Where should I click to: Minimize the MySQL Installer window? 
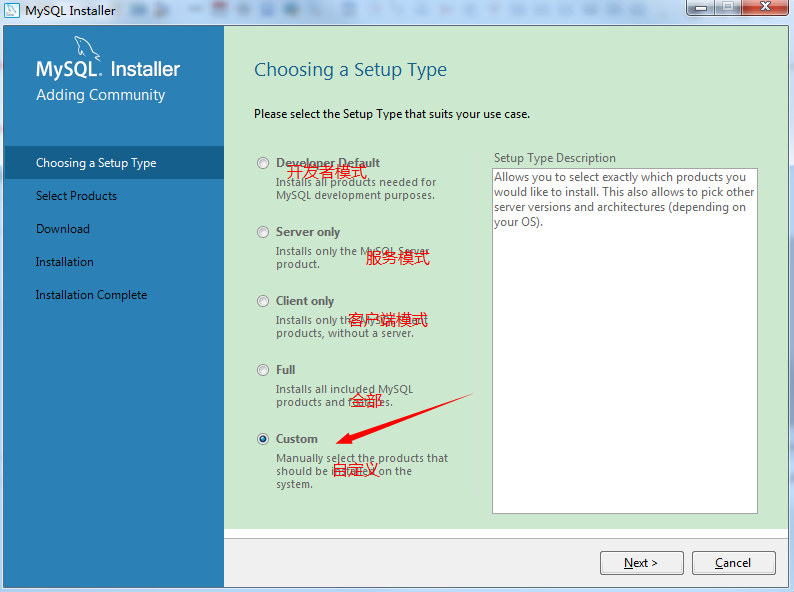(701, 7)
